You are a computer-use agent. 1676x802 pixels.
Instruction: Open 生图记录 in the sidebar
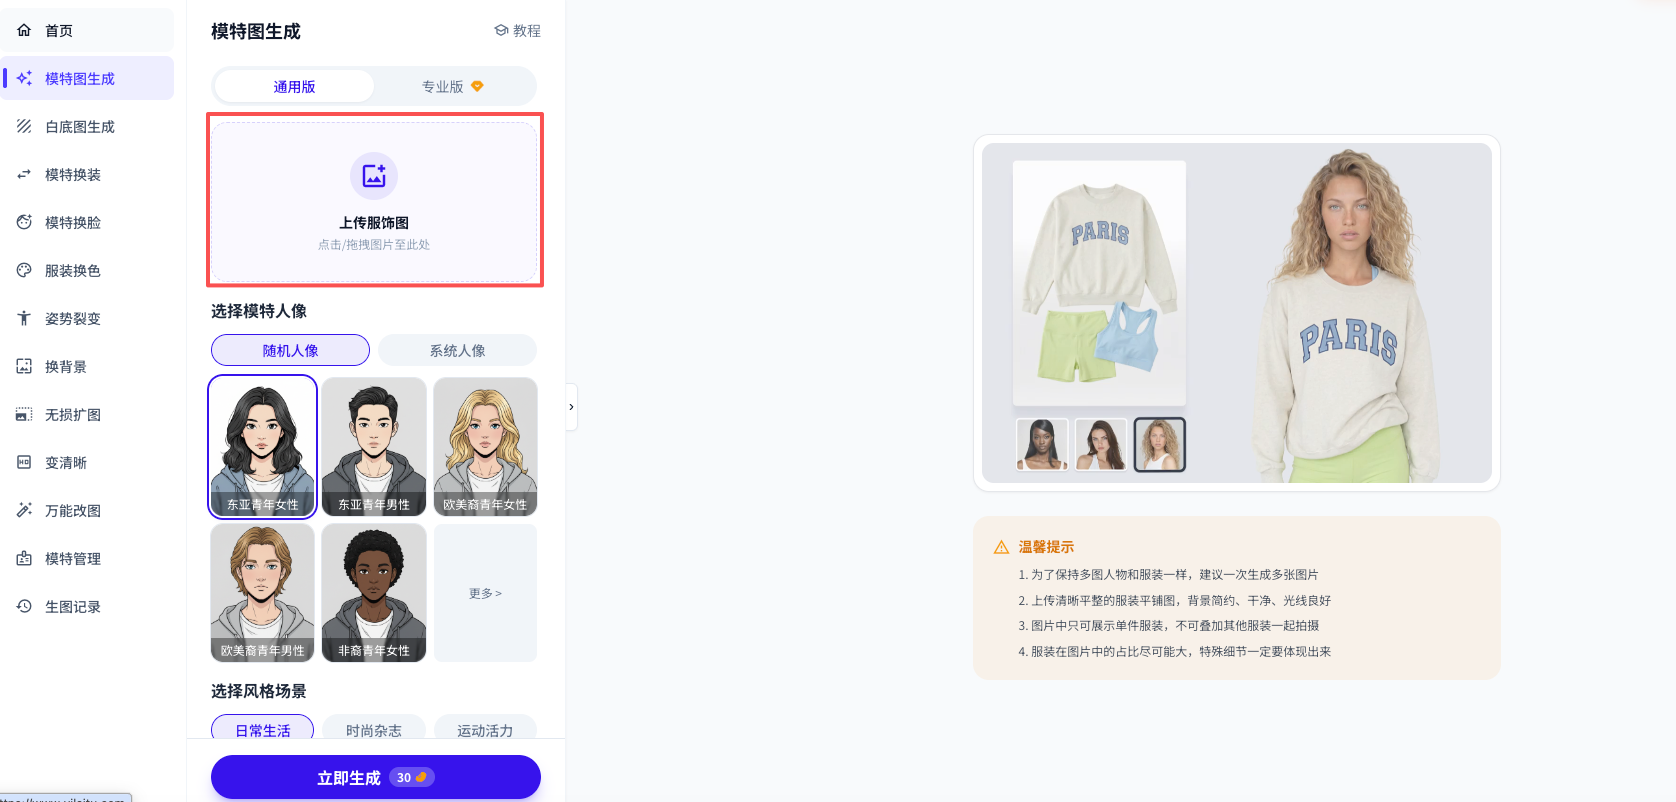(x=87, y=606)
